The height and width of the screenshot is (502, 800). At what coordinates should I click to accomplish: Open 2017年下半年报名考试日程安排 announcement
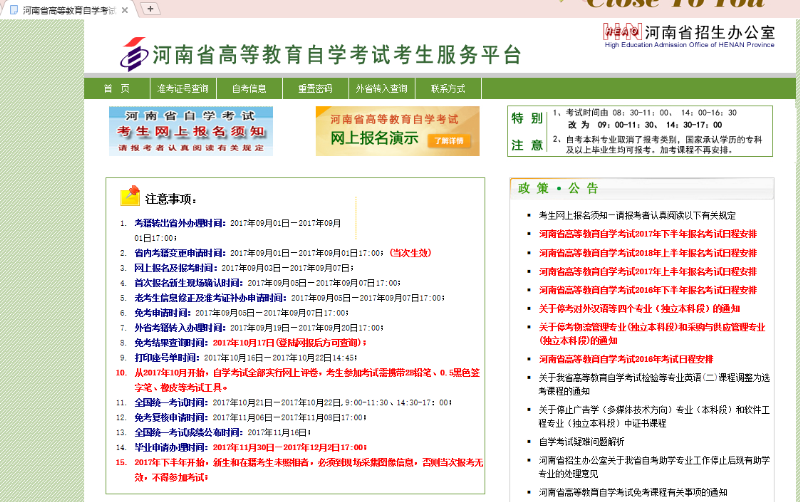click(648, 234)
